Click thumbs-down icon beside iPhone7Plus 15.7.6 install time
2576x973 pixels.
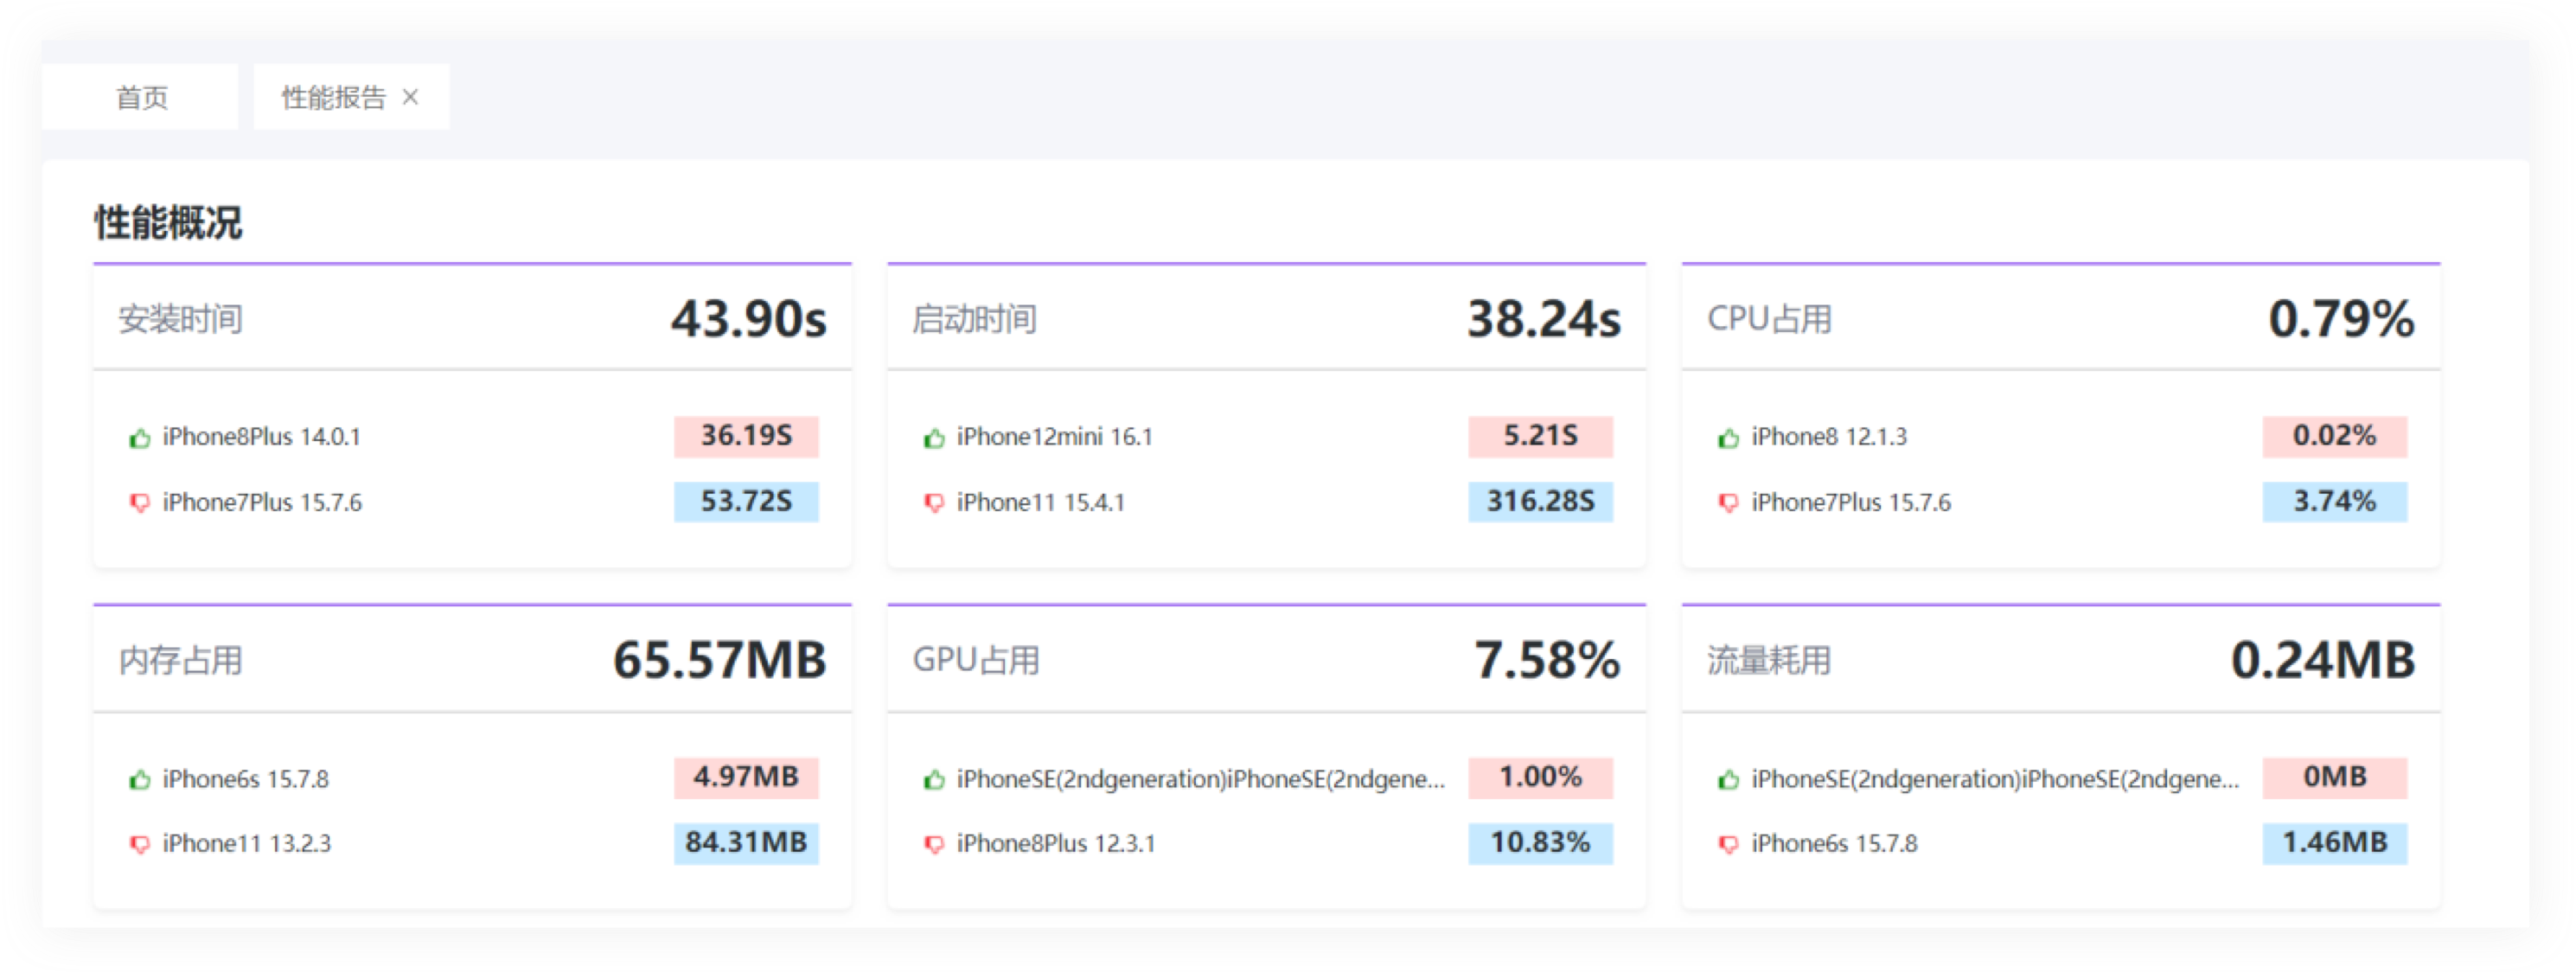pos(139,503)
